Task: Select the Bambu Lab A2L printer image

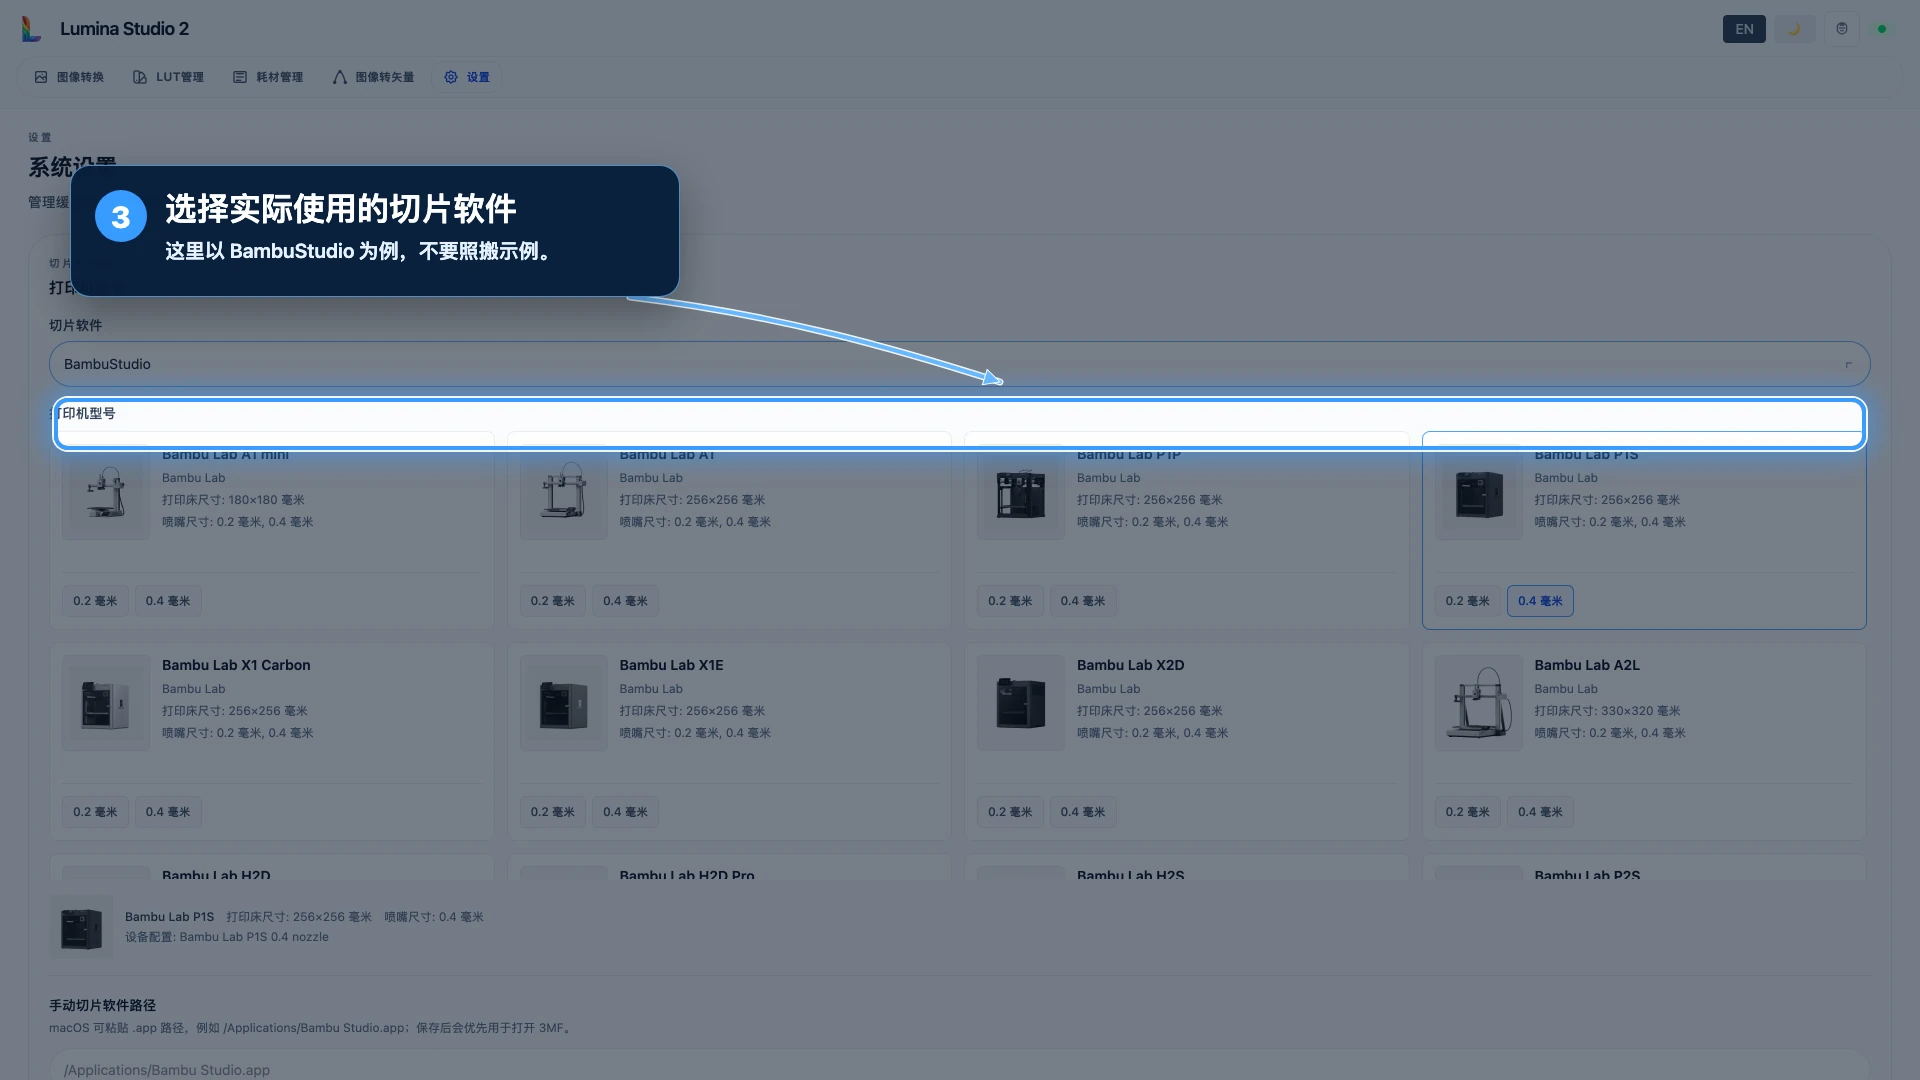Action: point(1478,703)
